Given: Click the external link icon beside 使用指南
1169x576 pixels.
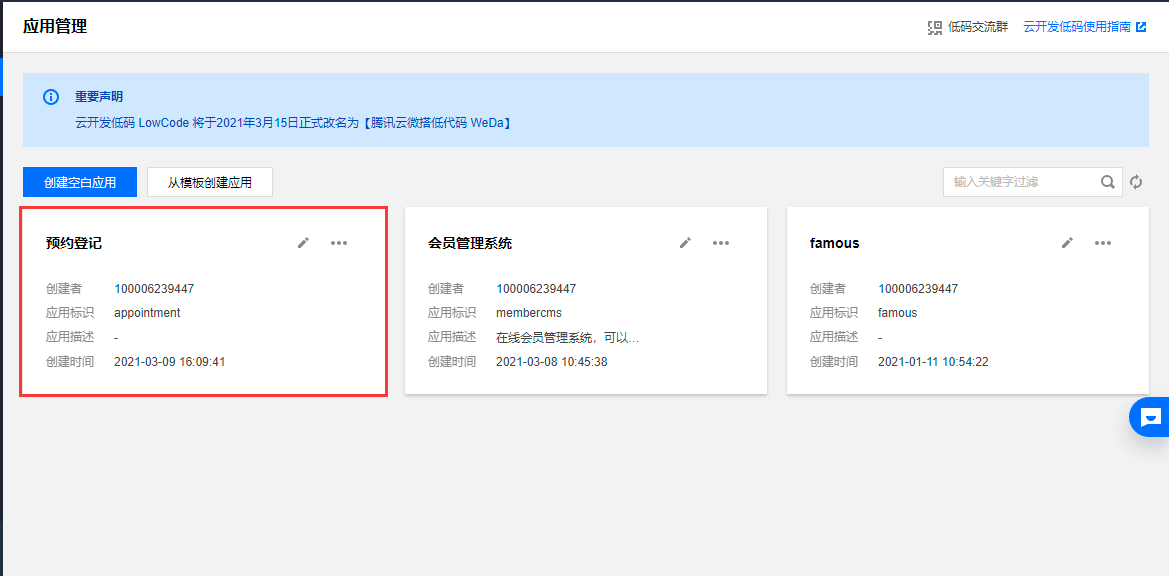Looking at the screenshot, I should click(1141, 28).
